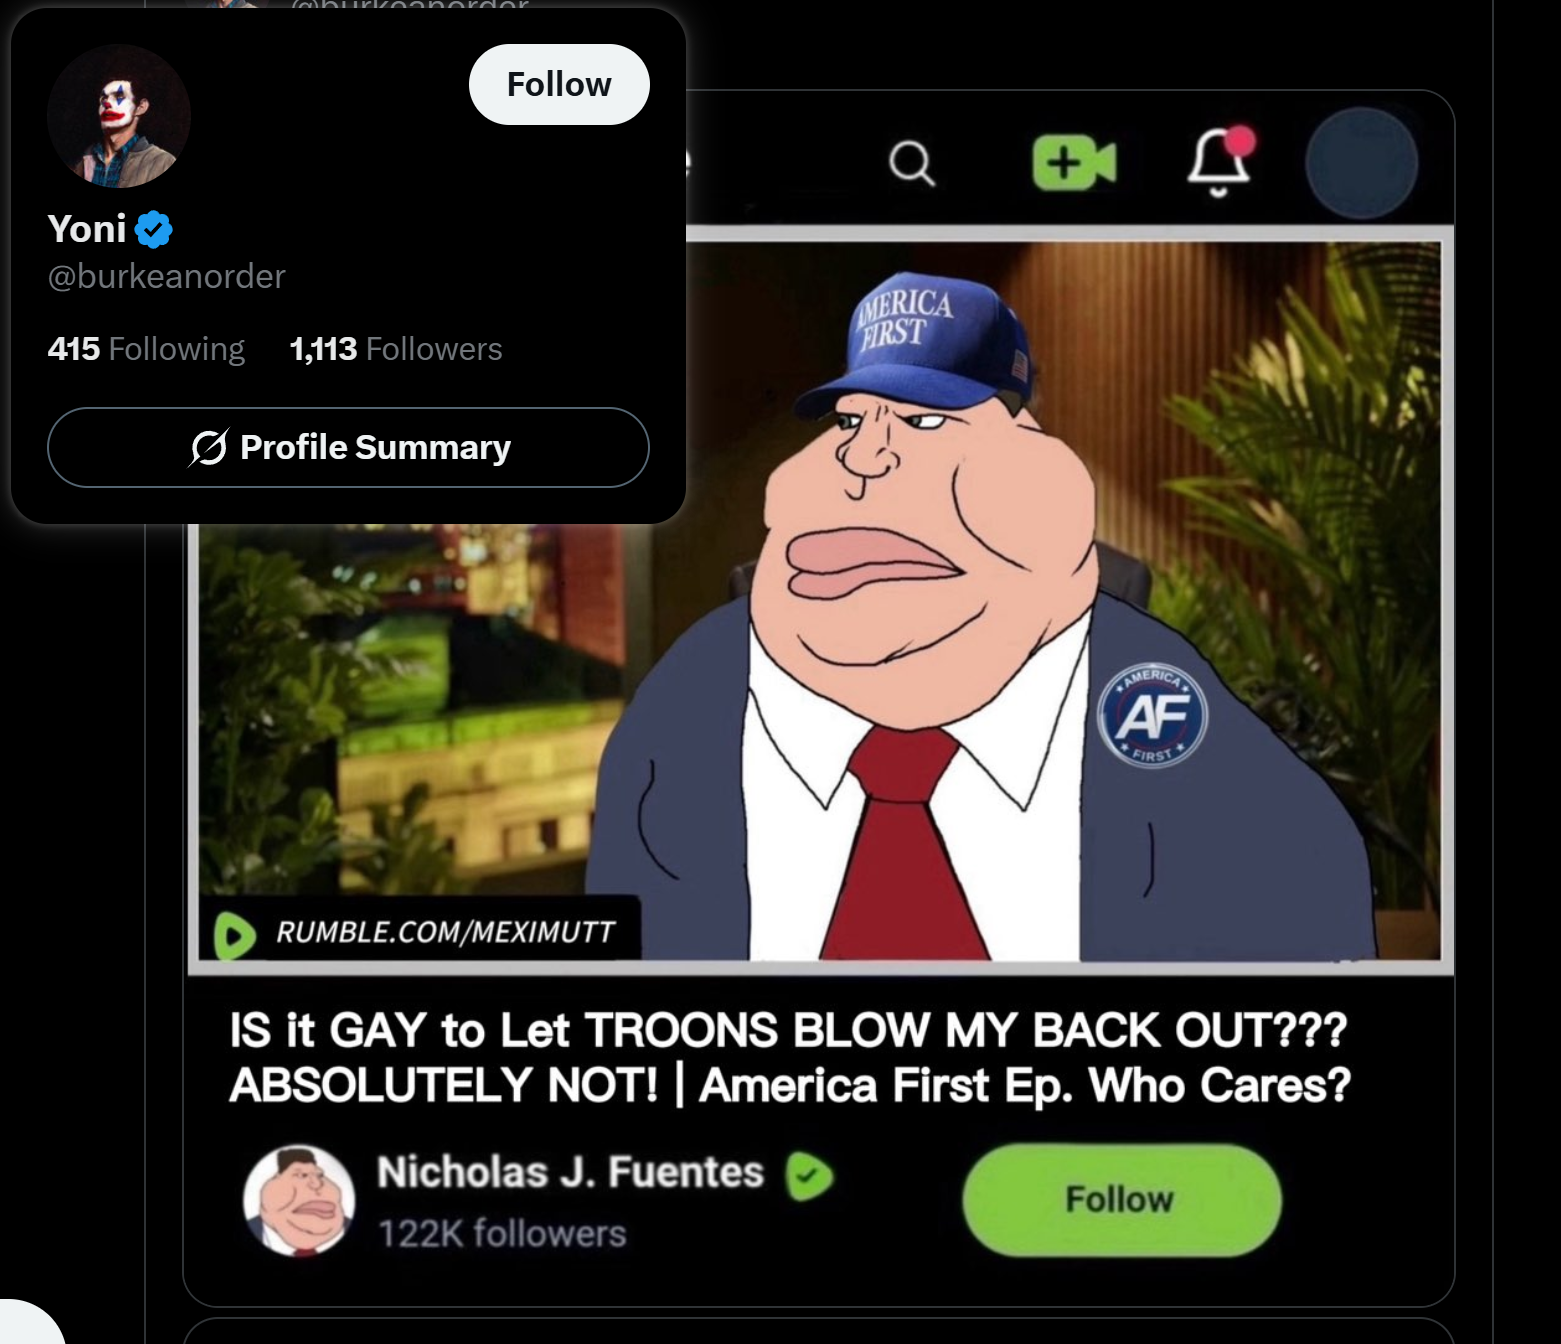Click the Rumble search magnifier icon
1561x1344 pixels.
[x=912, y=162]
